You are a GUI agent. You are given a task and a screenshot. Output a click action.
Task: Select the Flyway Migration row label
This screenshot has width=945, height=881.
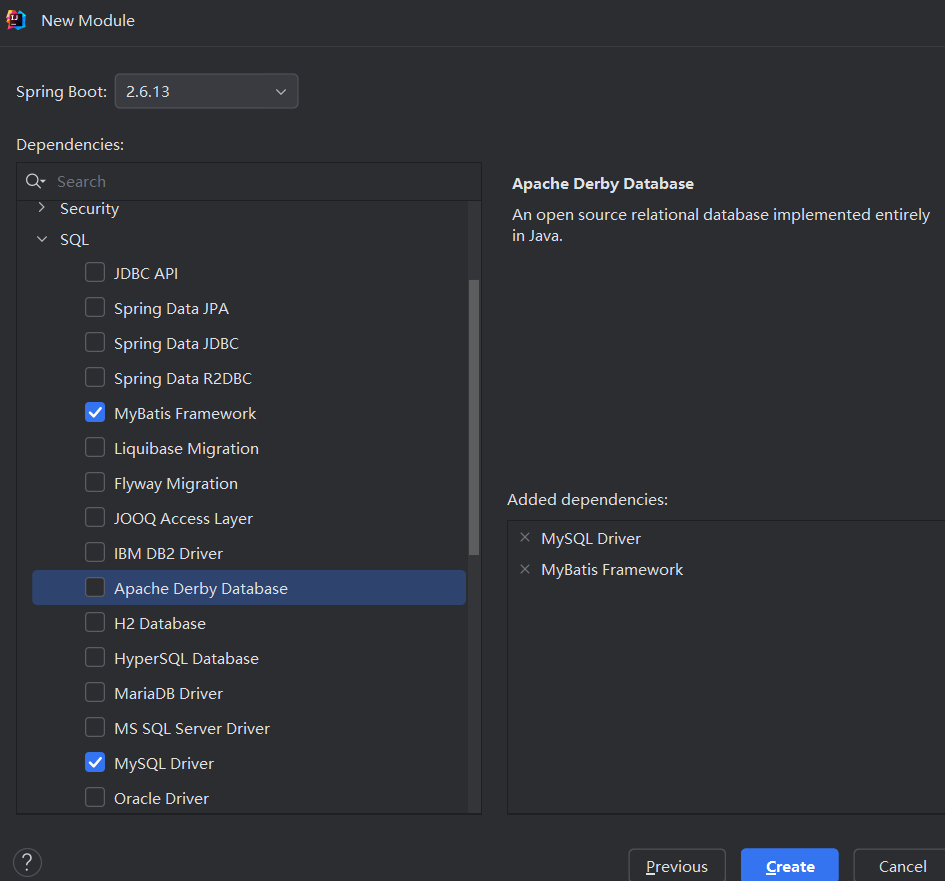pyautogui.click(x=175, y=483)
